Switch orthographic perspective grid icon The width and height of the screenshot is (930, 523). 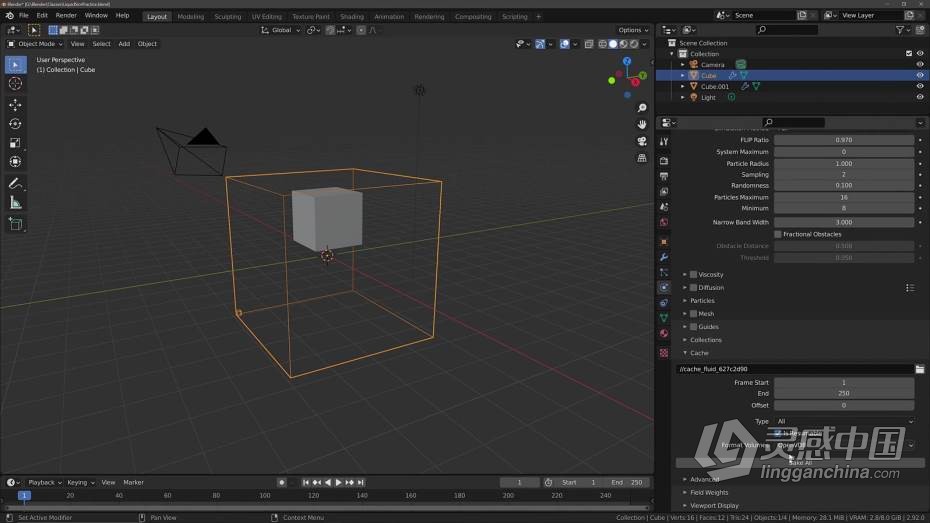(642, 158)
